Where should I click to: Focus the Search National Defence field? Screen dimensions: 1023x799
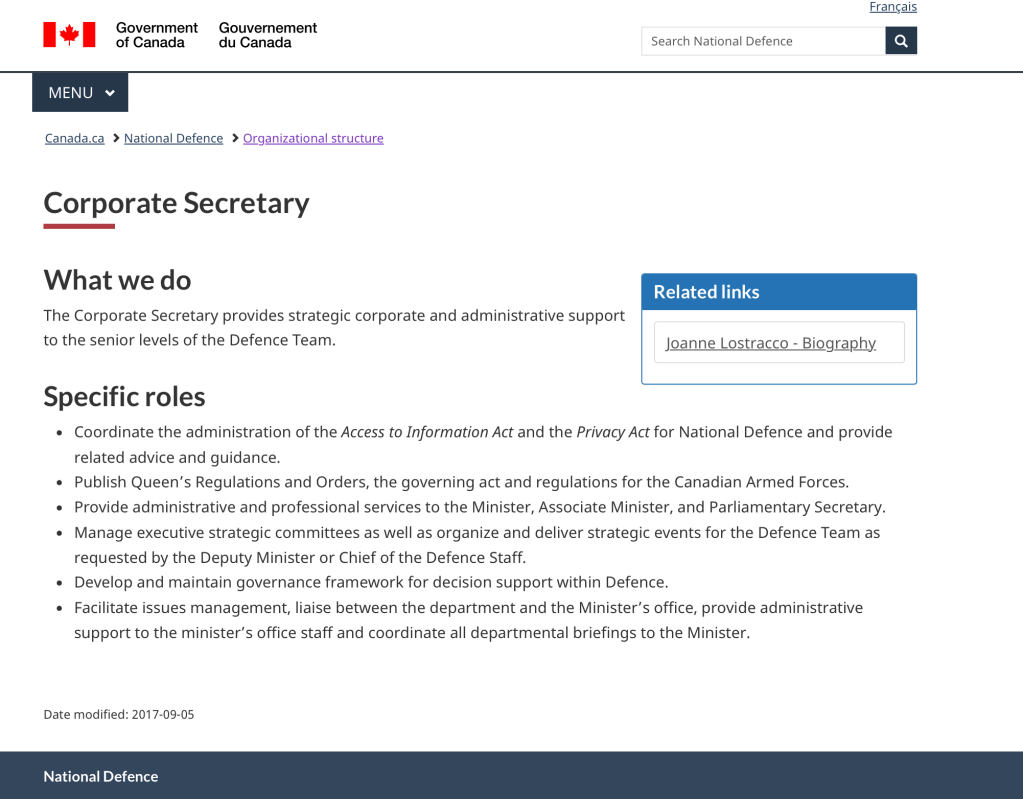pos(763,41)
